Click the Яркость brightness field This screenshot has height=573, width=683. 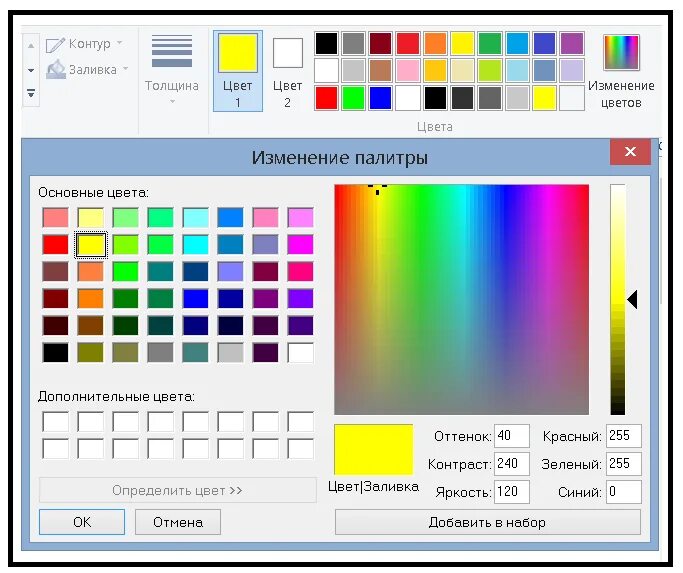(x=512, y=492)
